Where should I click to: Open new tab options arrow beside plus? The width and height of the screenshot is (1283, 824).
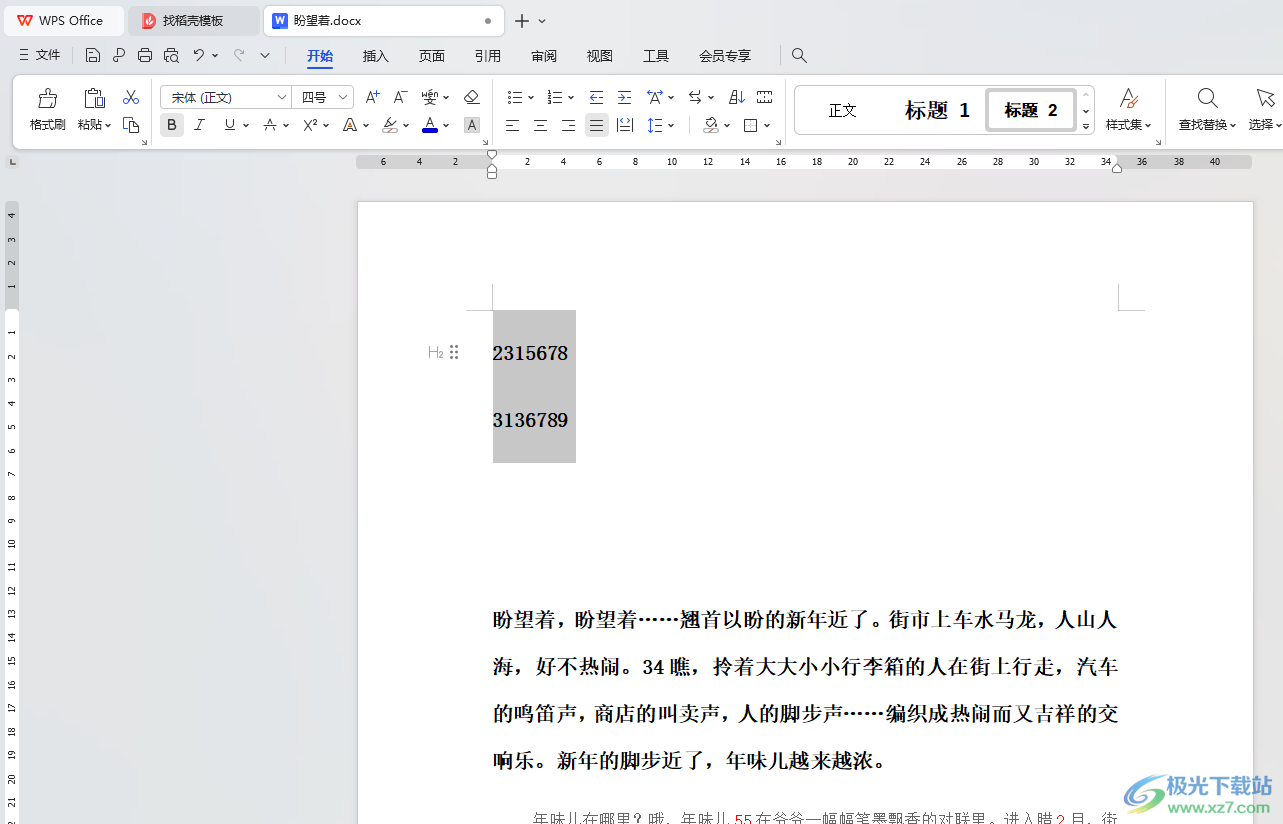tap(542, 20)
